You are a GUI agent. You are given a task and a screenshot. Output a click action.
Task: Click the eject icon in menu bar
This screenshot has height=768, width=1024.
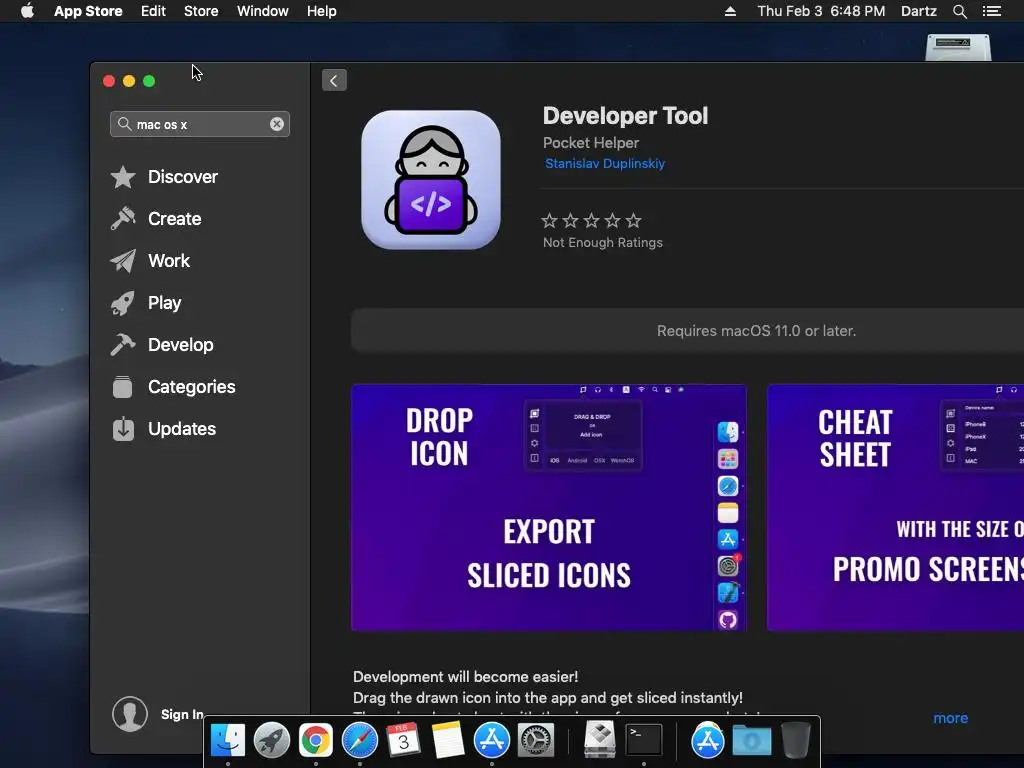coord(730,11)
